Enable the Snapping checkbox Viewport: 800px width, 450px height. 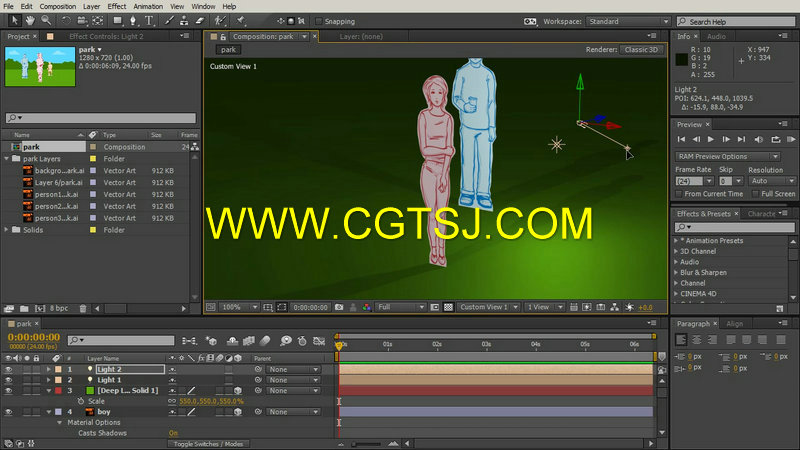[319, 21]
